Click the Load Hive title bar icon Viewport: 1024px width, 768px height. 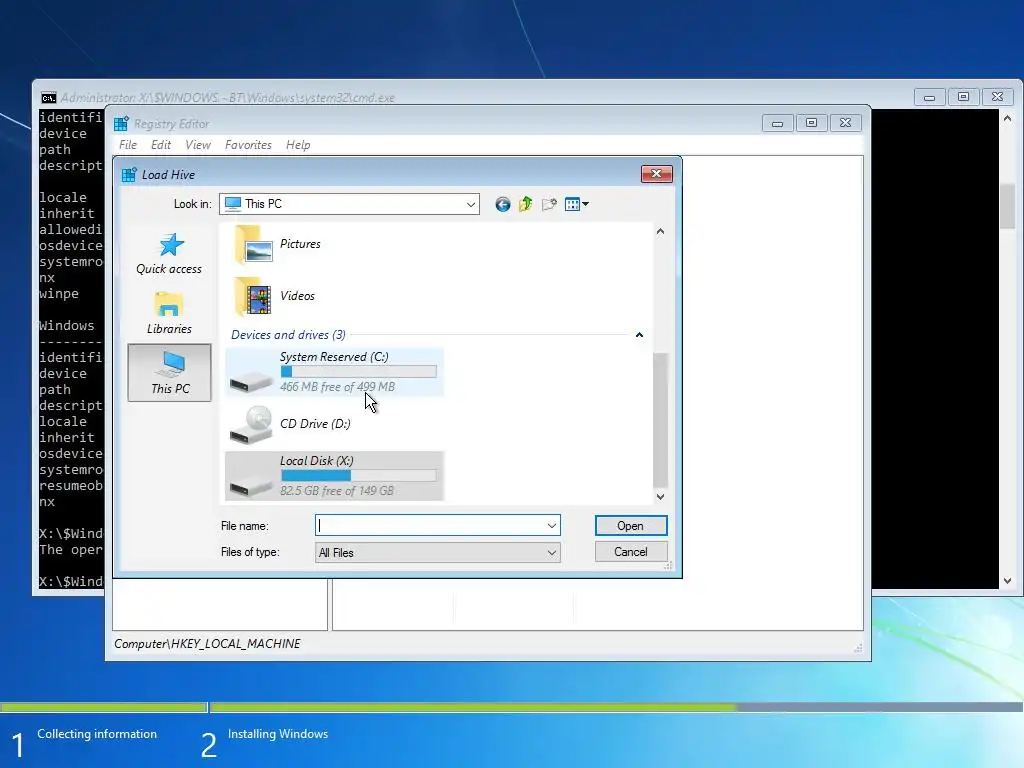click(x=129, y=174)
